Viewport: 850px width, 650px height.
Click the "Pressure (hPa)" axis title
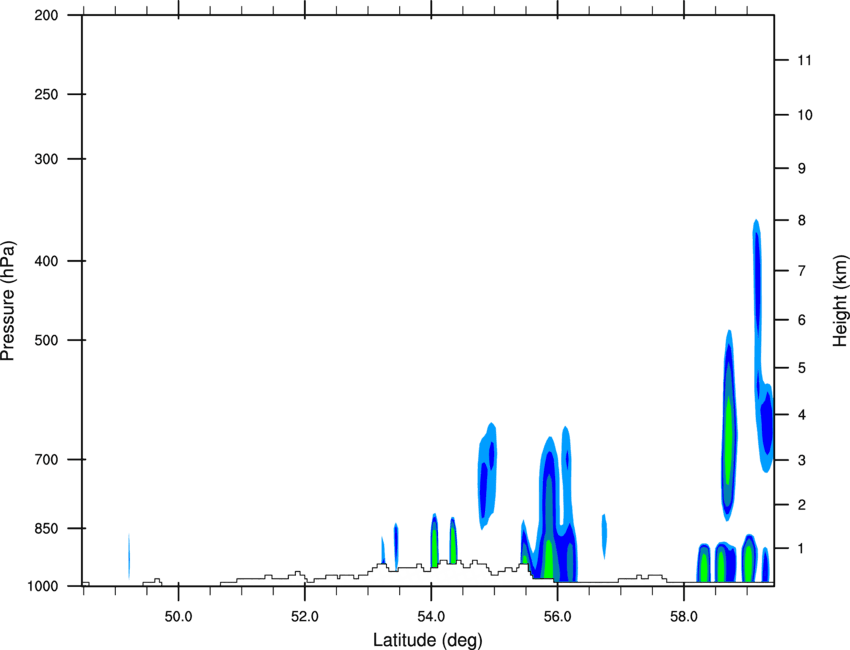point(8,300)
